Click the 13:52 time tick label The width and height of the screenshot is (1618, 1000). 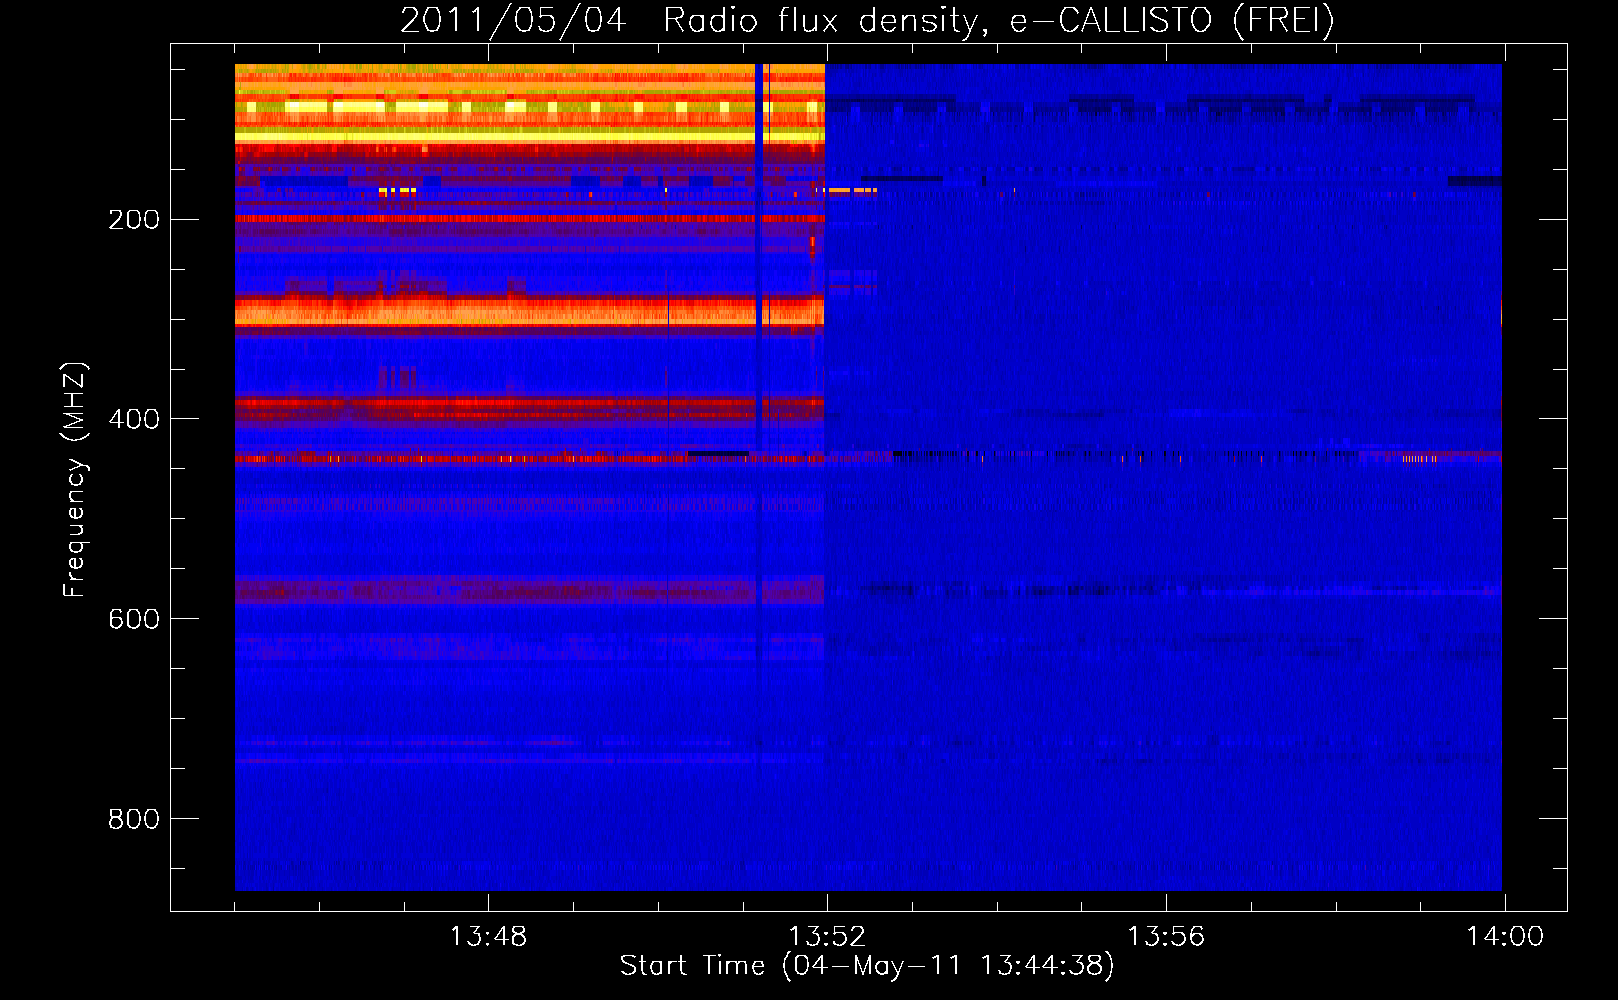(827, 937)
